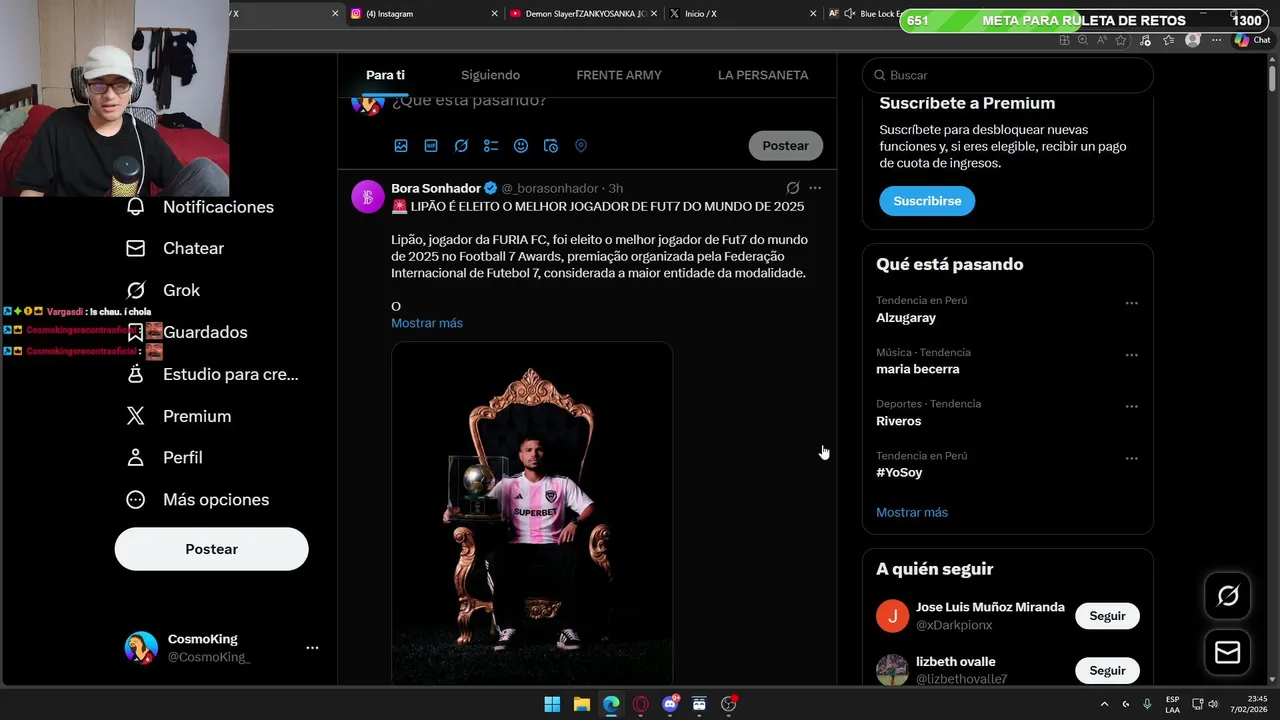Close the Instagram browser tab

(494, 14)
